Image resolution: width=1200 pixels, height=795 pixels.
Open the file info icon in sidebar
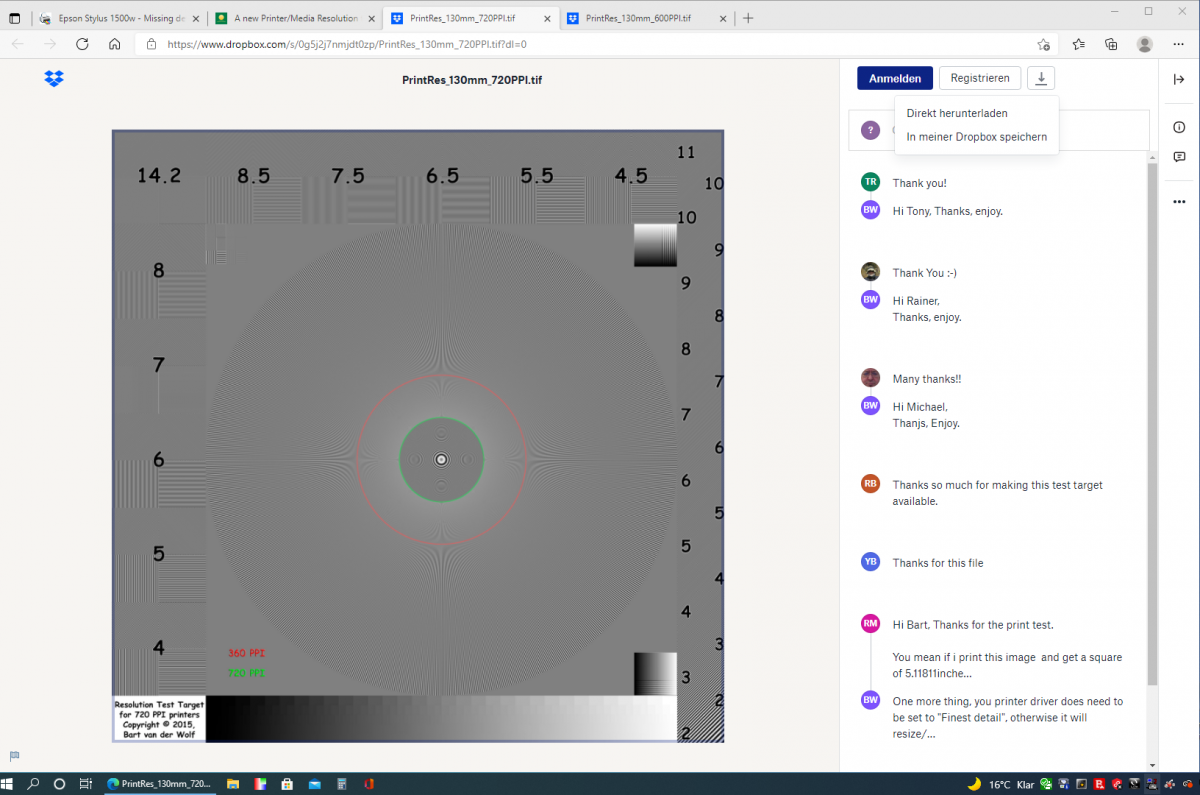(x=1179, y=126)
